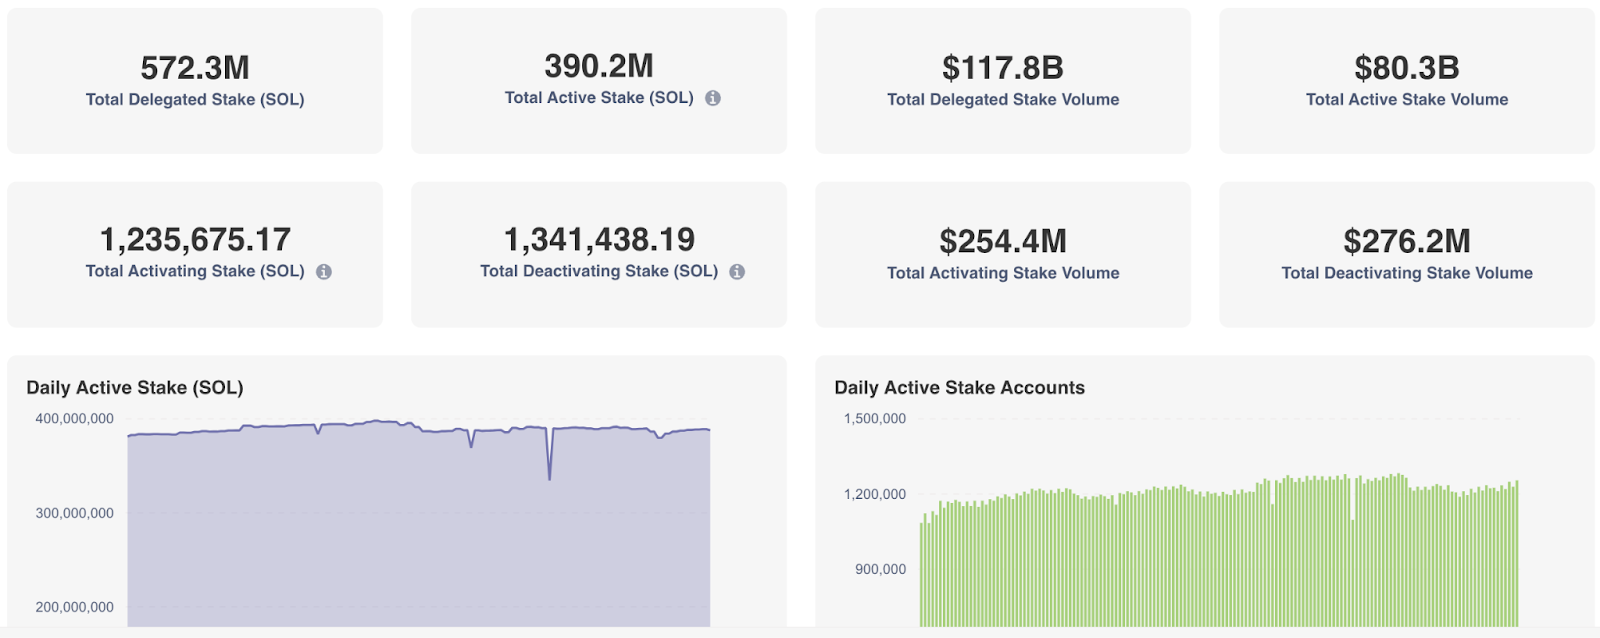Click the 1,341,438.19 deactivating stake figure

click(x=599, y=240)
